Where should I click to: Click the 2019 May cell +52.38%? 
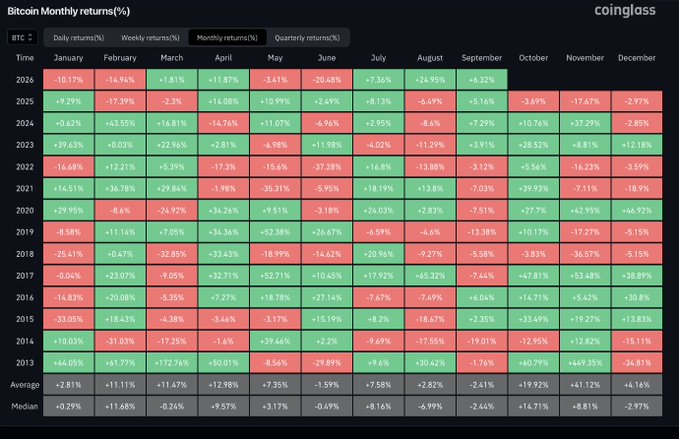(275, 232)
